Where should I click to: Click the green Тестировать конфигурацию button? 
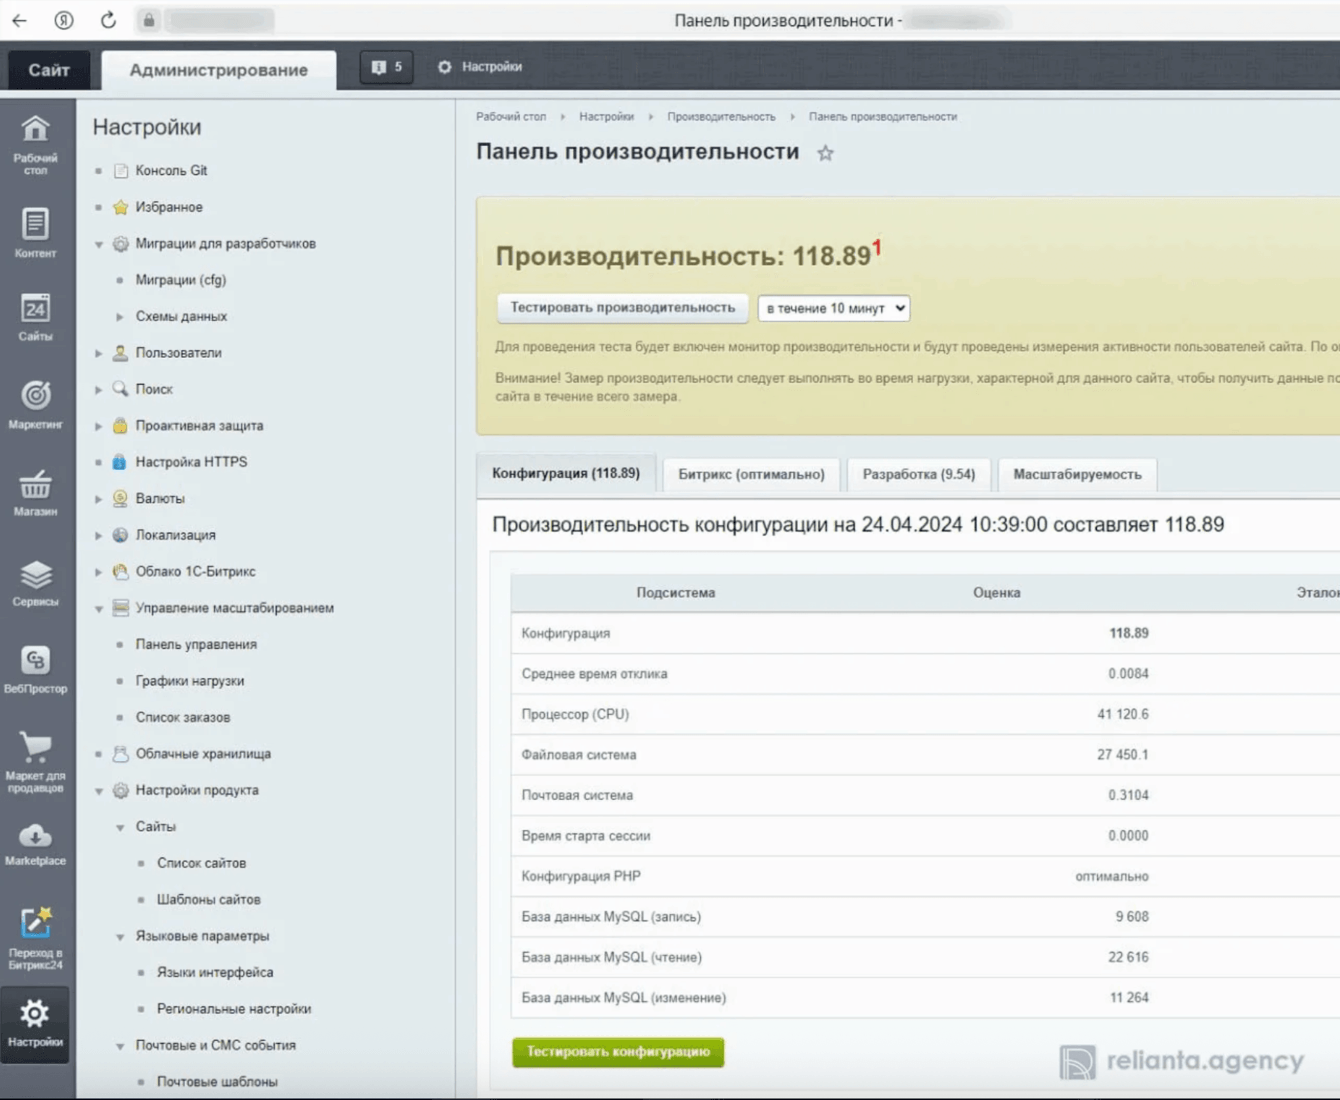pos(618,1052)
